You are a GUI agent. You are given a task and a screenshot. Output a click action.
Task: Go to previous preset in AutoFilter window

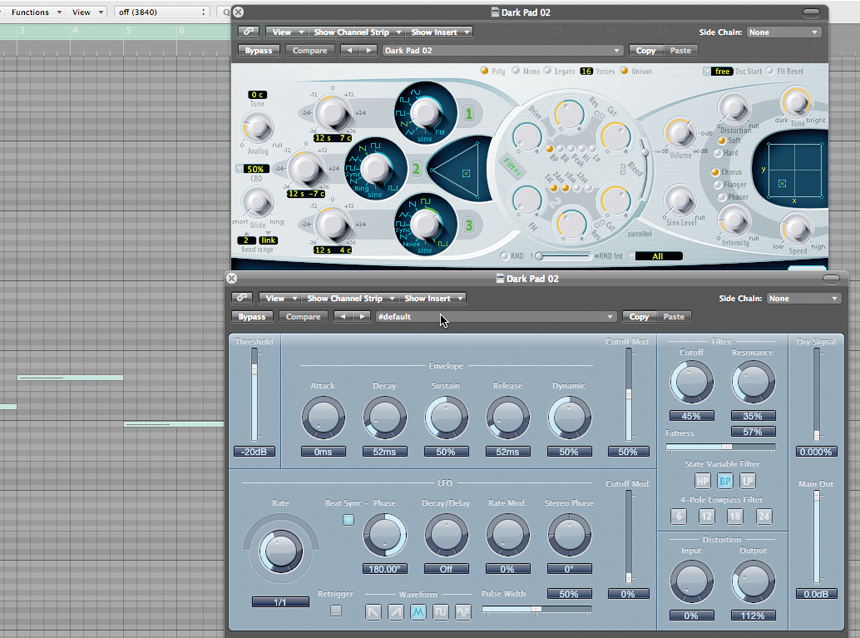[x=343, y=317]
